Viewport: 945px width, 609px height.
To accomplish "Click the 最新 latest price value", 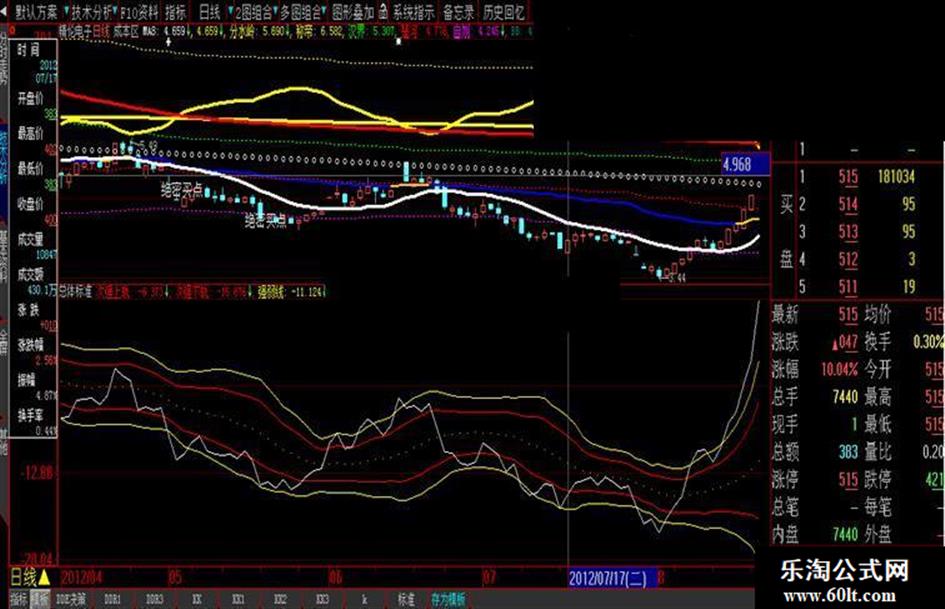I will coord(848,314).
